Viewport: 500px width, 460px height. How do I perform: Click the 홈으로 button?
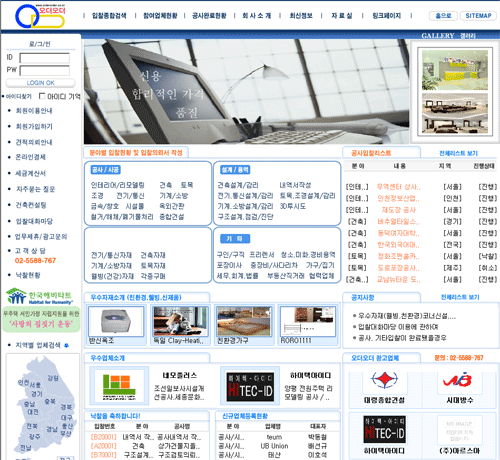click(x=443, y=16)
